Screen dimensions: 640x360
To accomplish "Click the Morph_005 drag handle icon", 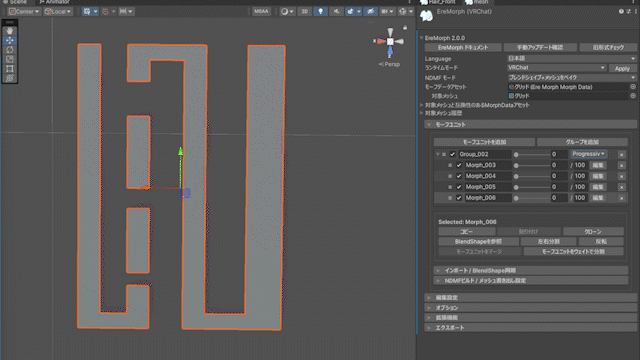I will (x=450, y=187).
